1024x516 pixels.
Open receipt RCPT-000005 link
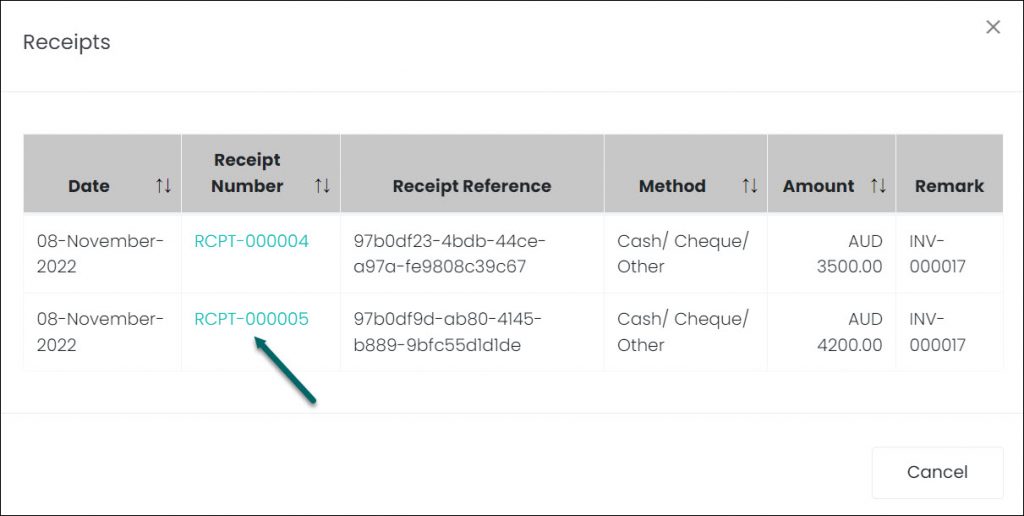(251, 319)
